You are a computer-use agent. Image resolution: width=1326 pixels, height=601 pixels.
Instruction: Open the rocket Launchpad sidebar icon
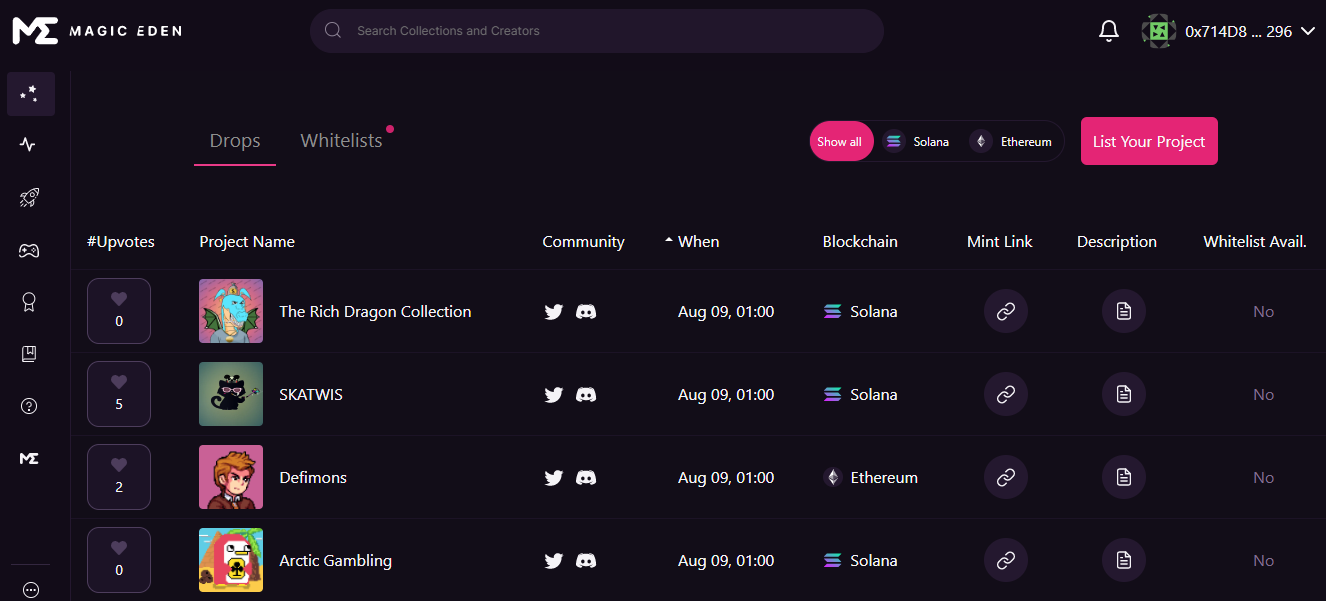coord(29,197)
